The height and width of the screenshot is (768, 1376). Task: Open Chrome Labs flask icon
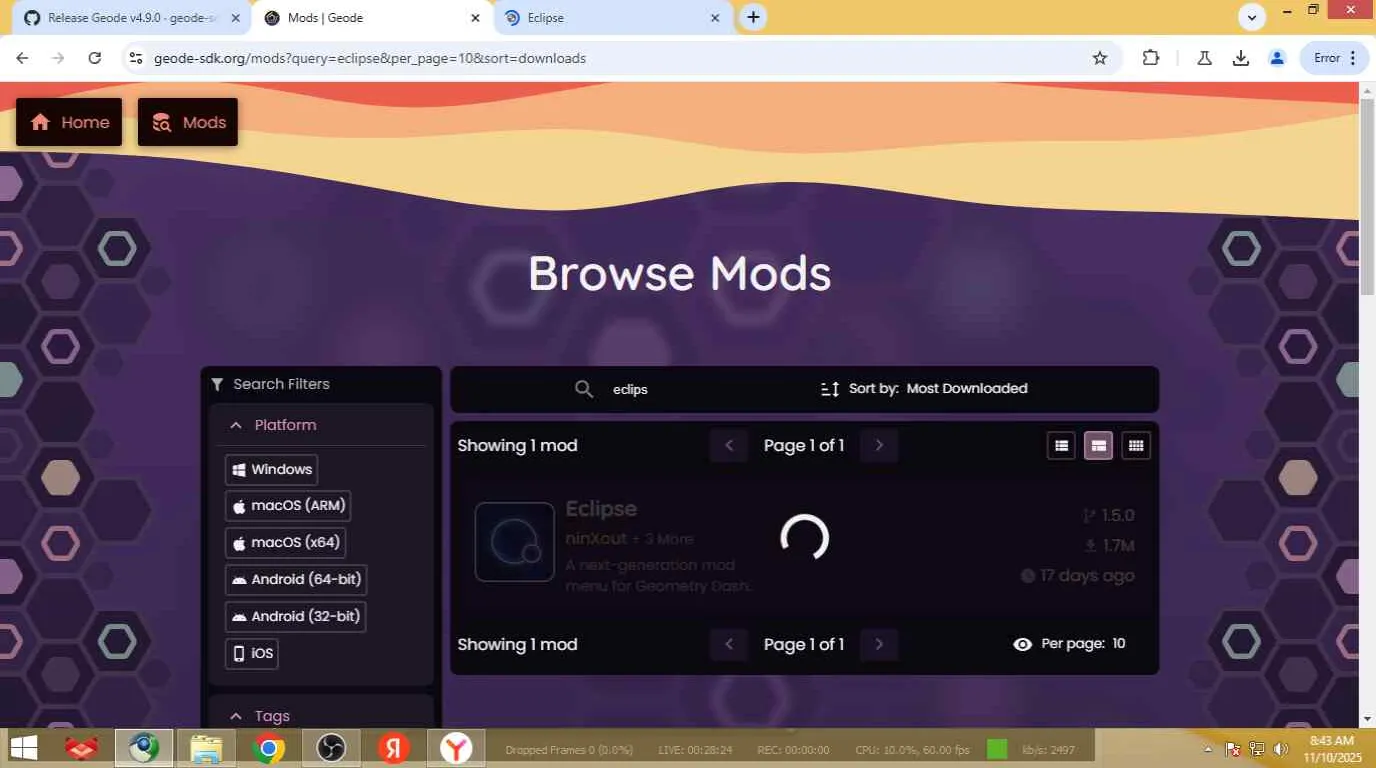(x=1205, y=58)
